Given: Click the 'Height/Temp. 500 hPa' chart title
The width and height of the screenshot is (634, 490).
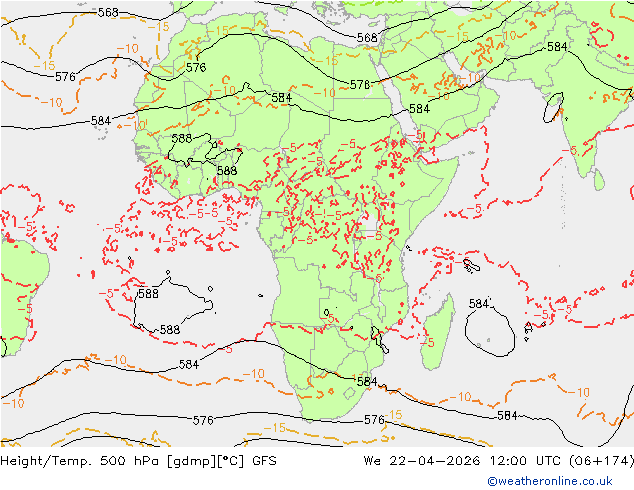Looking at the screenshot, I should pos(81,461).
